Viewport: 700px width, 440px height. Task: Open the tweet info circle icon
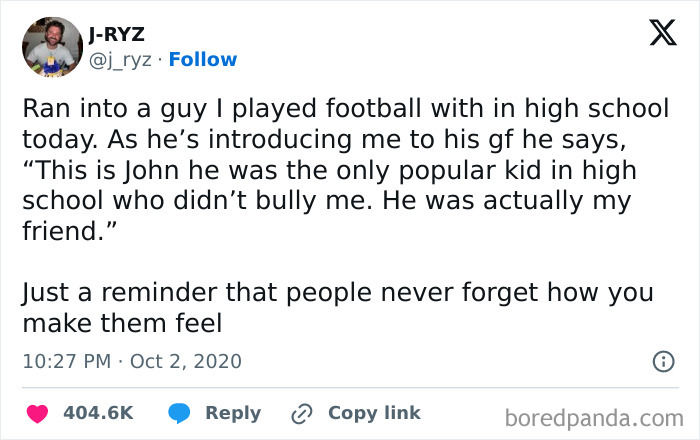662,361
